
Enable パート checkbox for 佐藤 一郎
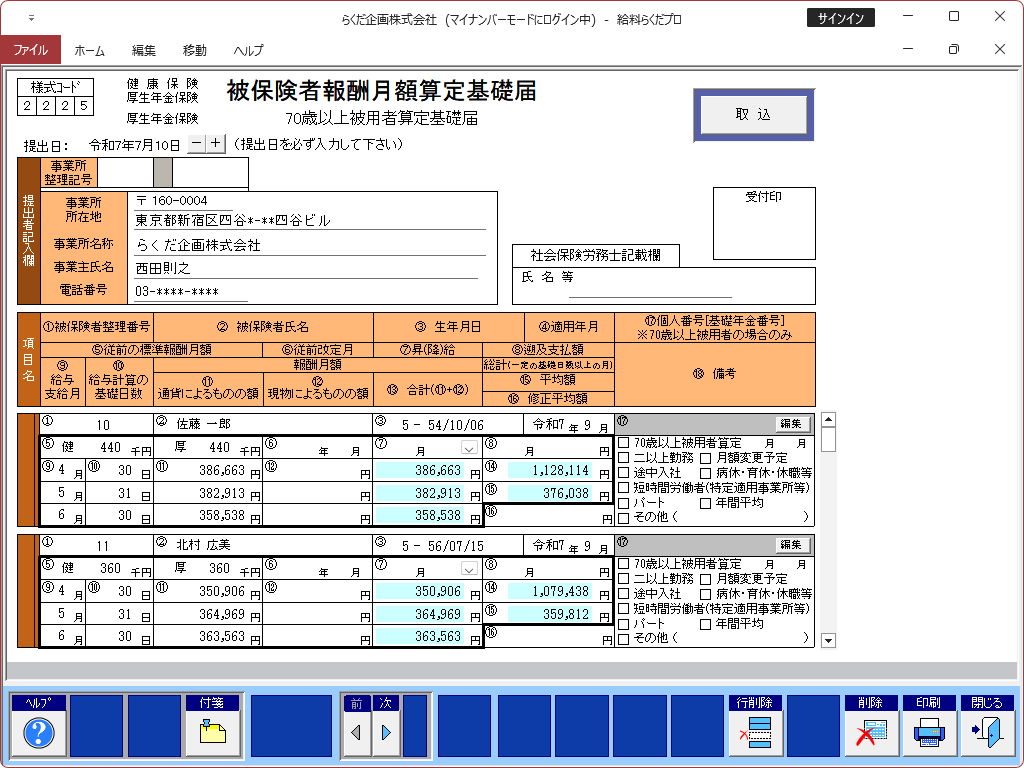tap(624, 503)
